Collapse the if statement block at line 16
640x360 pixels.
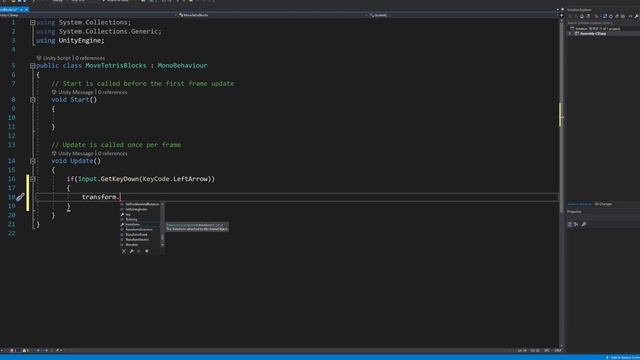(33, 179)
